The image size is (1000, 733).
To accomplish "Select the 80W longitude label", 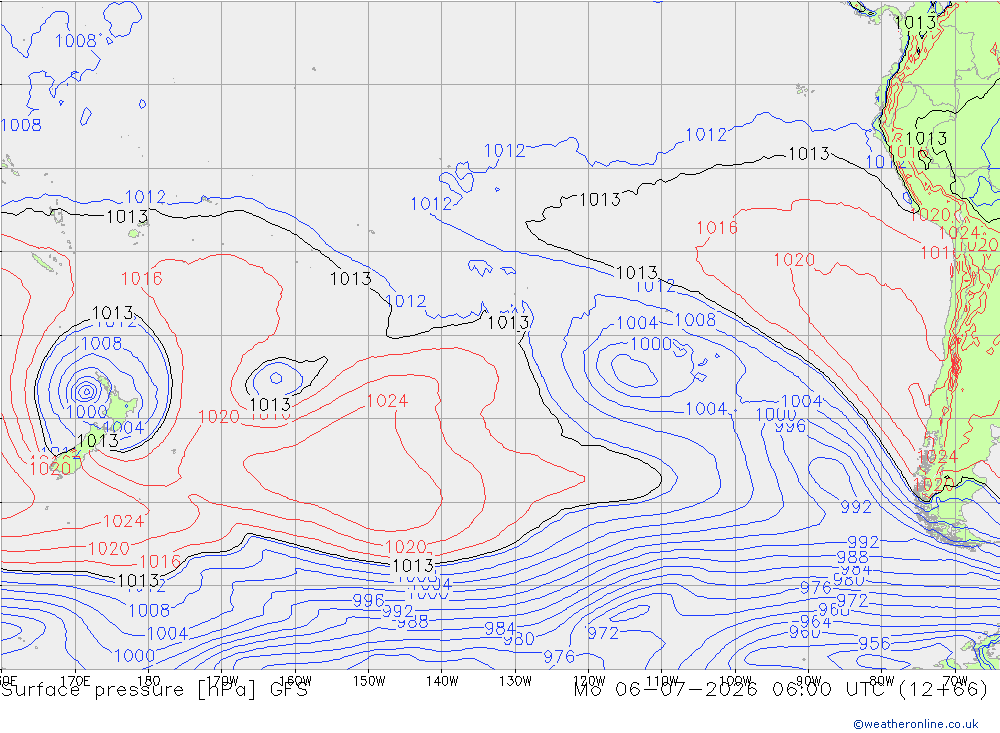I will coord(882,681).
